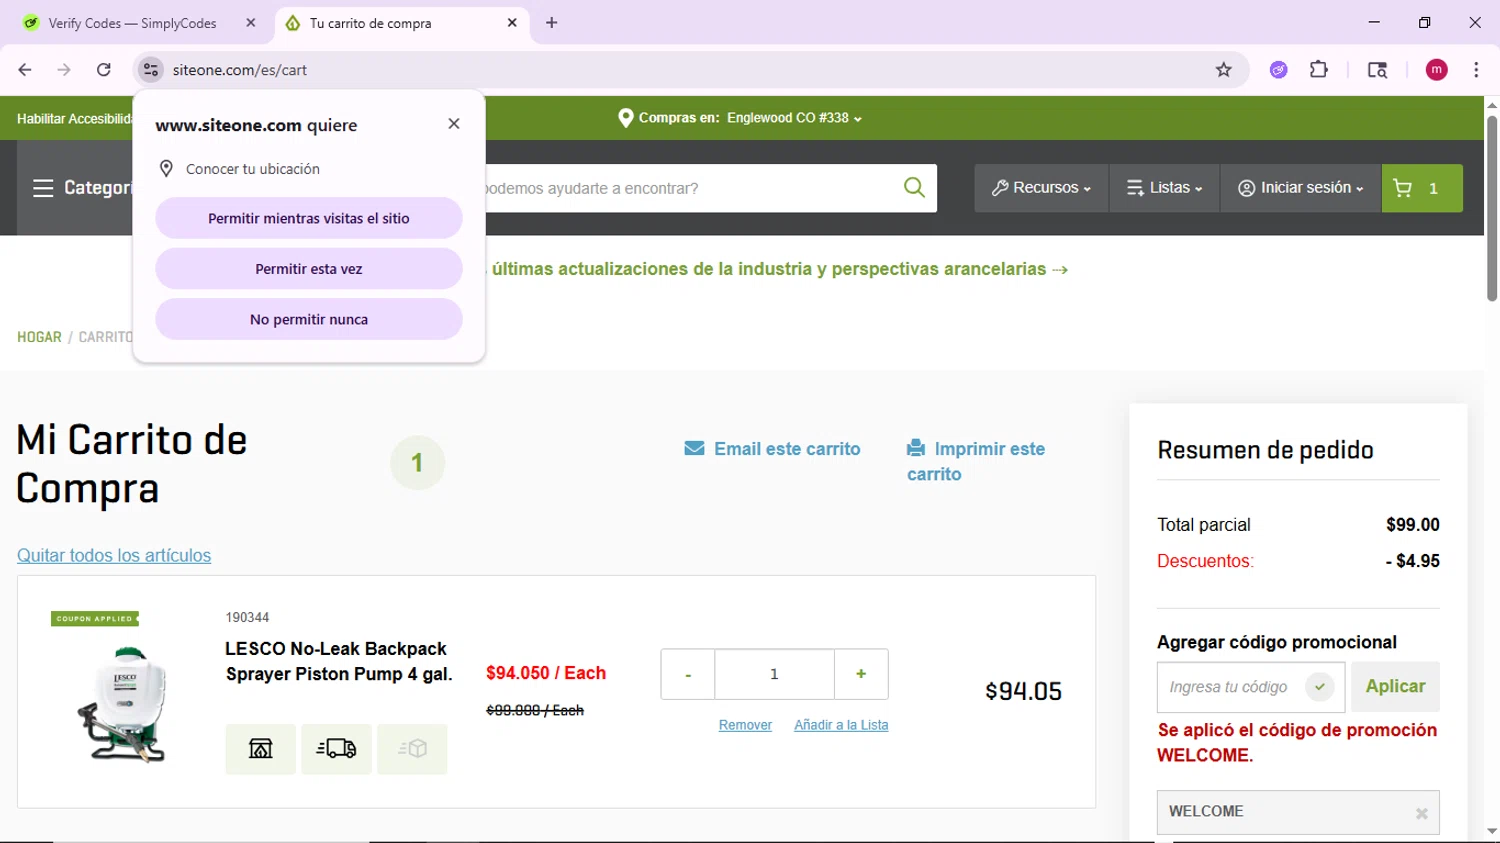1500x843 pixels.
Task: Click the sprayer product thumbnail
Action: (x=124, y=703)
